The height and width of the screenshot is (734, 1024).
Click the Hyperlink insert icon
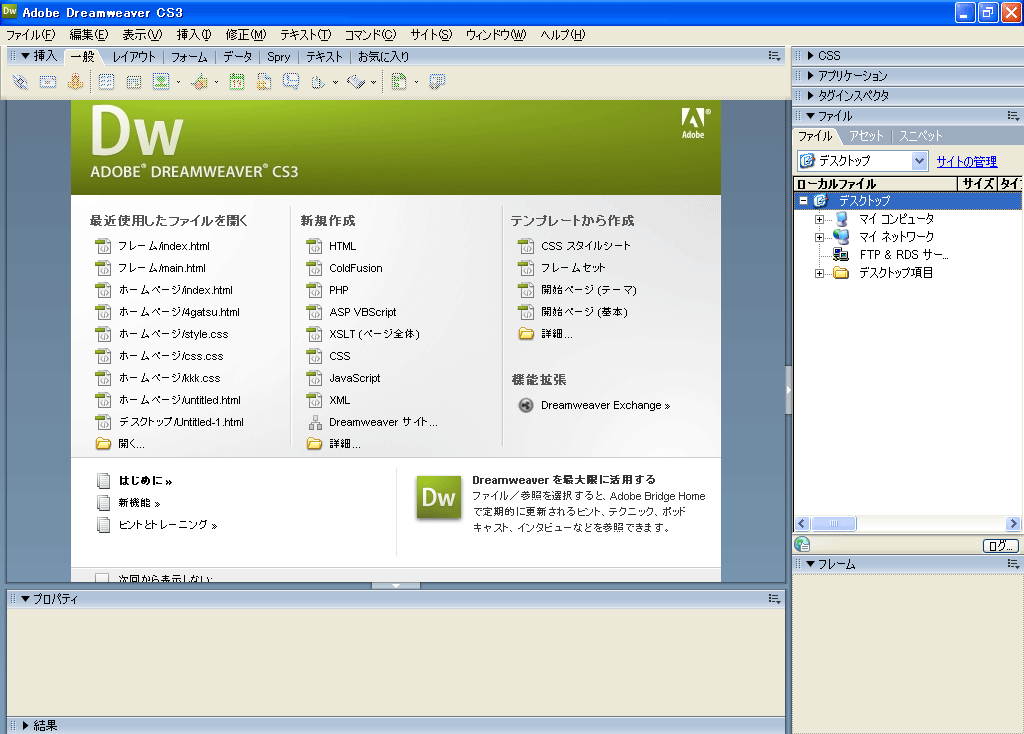click(x=20, y=82)
